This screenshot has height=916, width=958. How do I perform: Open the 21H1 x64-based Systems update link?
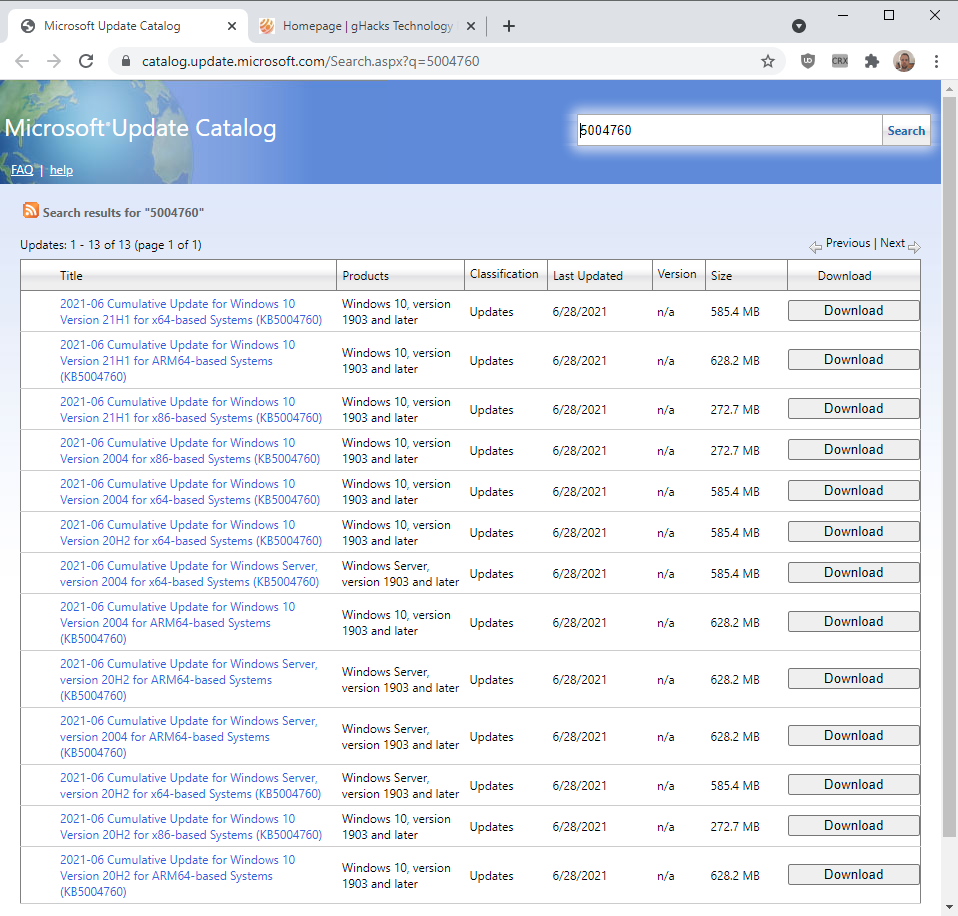191,312
